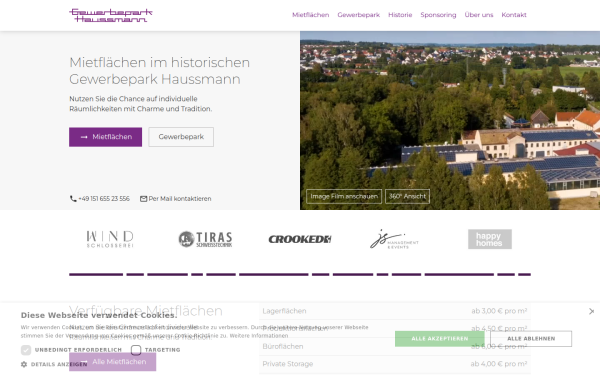Watch the Image Film anschauen video
The height and width of the screenshot is (375, 600).
[344, 196]
